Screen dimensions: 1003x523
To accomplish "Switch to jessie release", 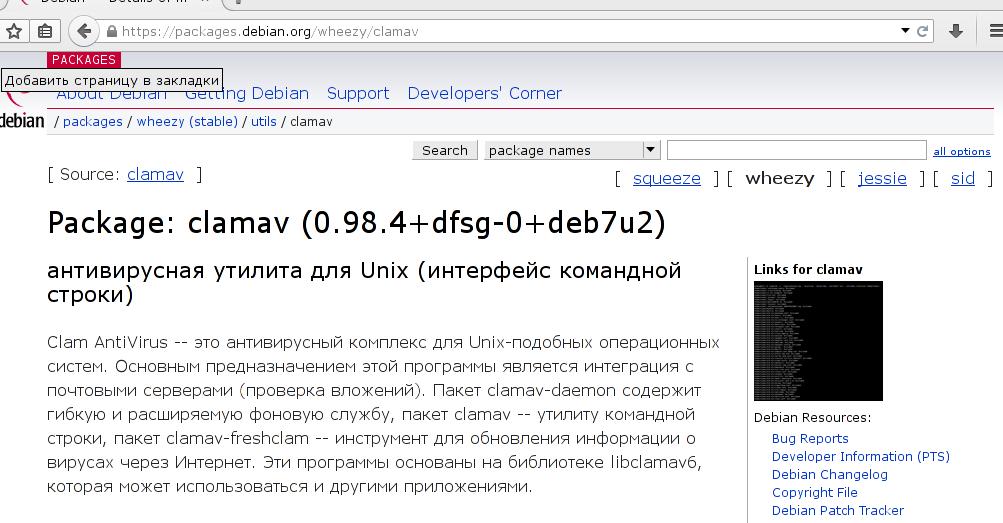I will pyautogui.click(x=882, y=178).
